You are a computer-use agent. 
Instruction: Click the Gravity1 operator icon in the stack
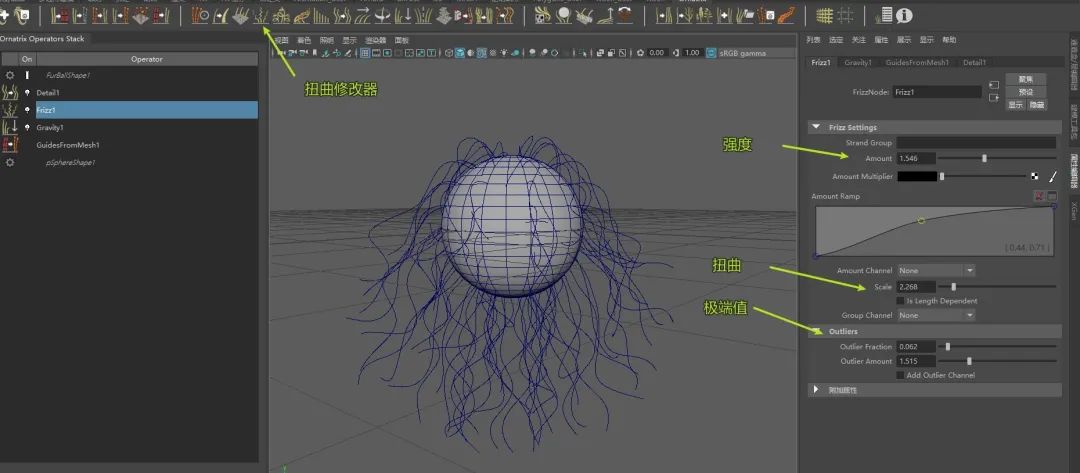coord(11,128)
